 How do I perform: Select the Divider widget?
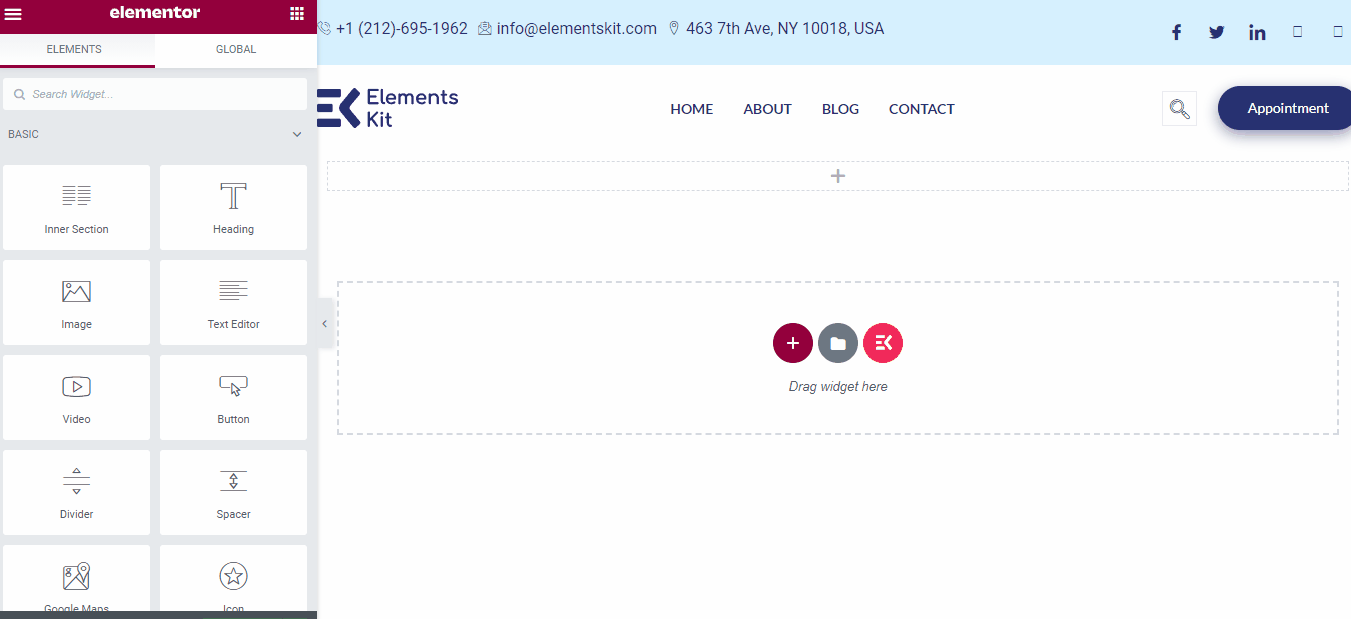pos(76,492)
